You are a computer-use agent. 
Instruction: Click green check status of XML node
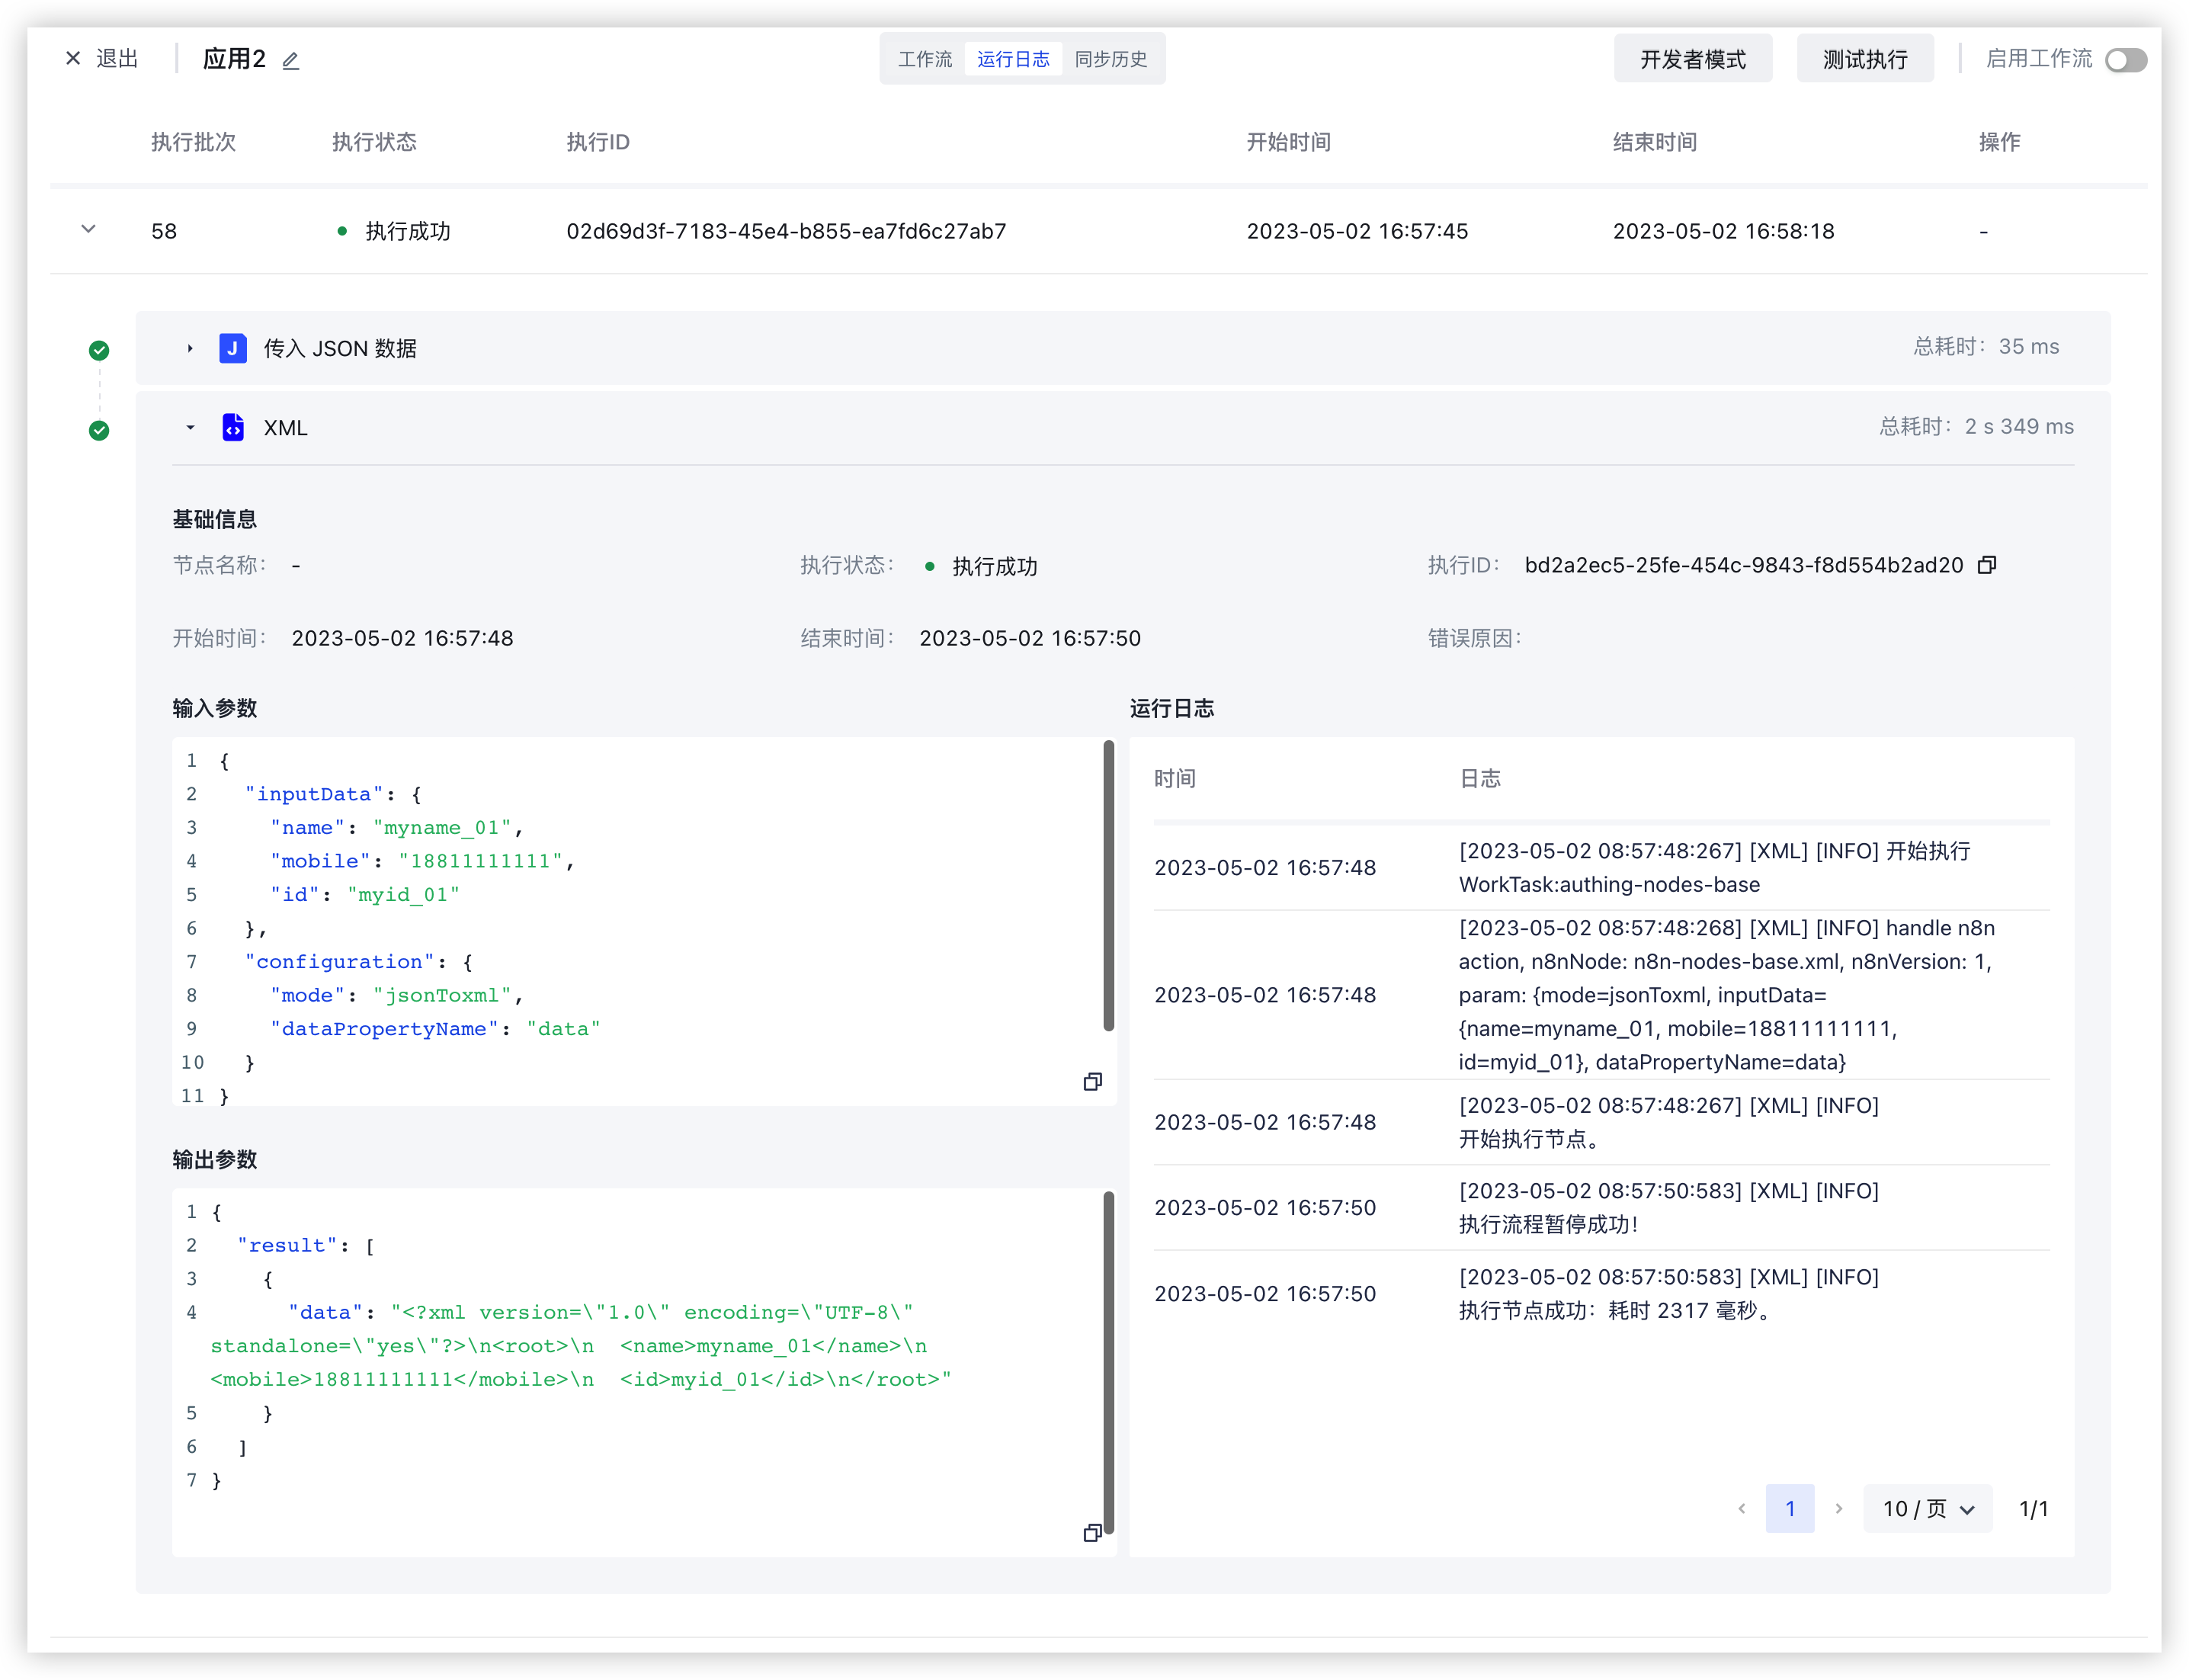[x=99, y=431]
